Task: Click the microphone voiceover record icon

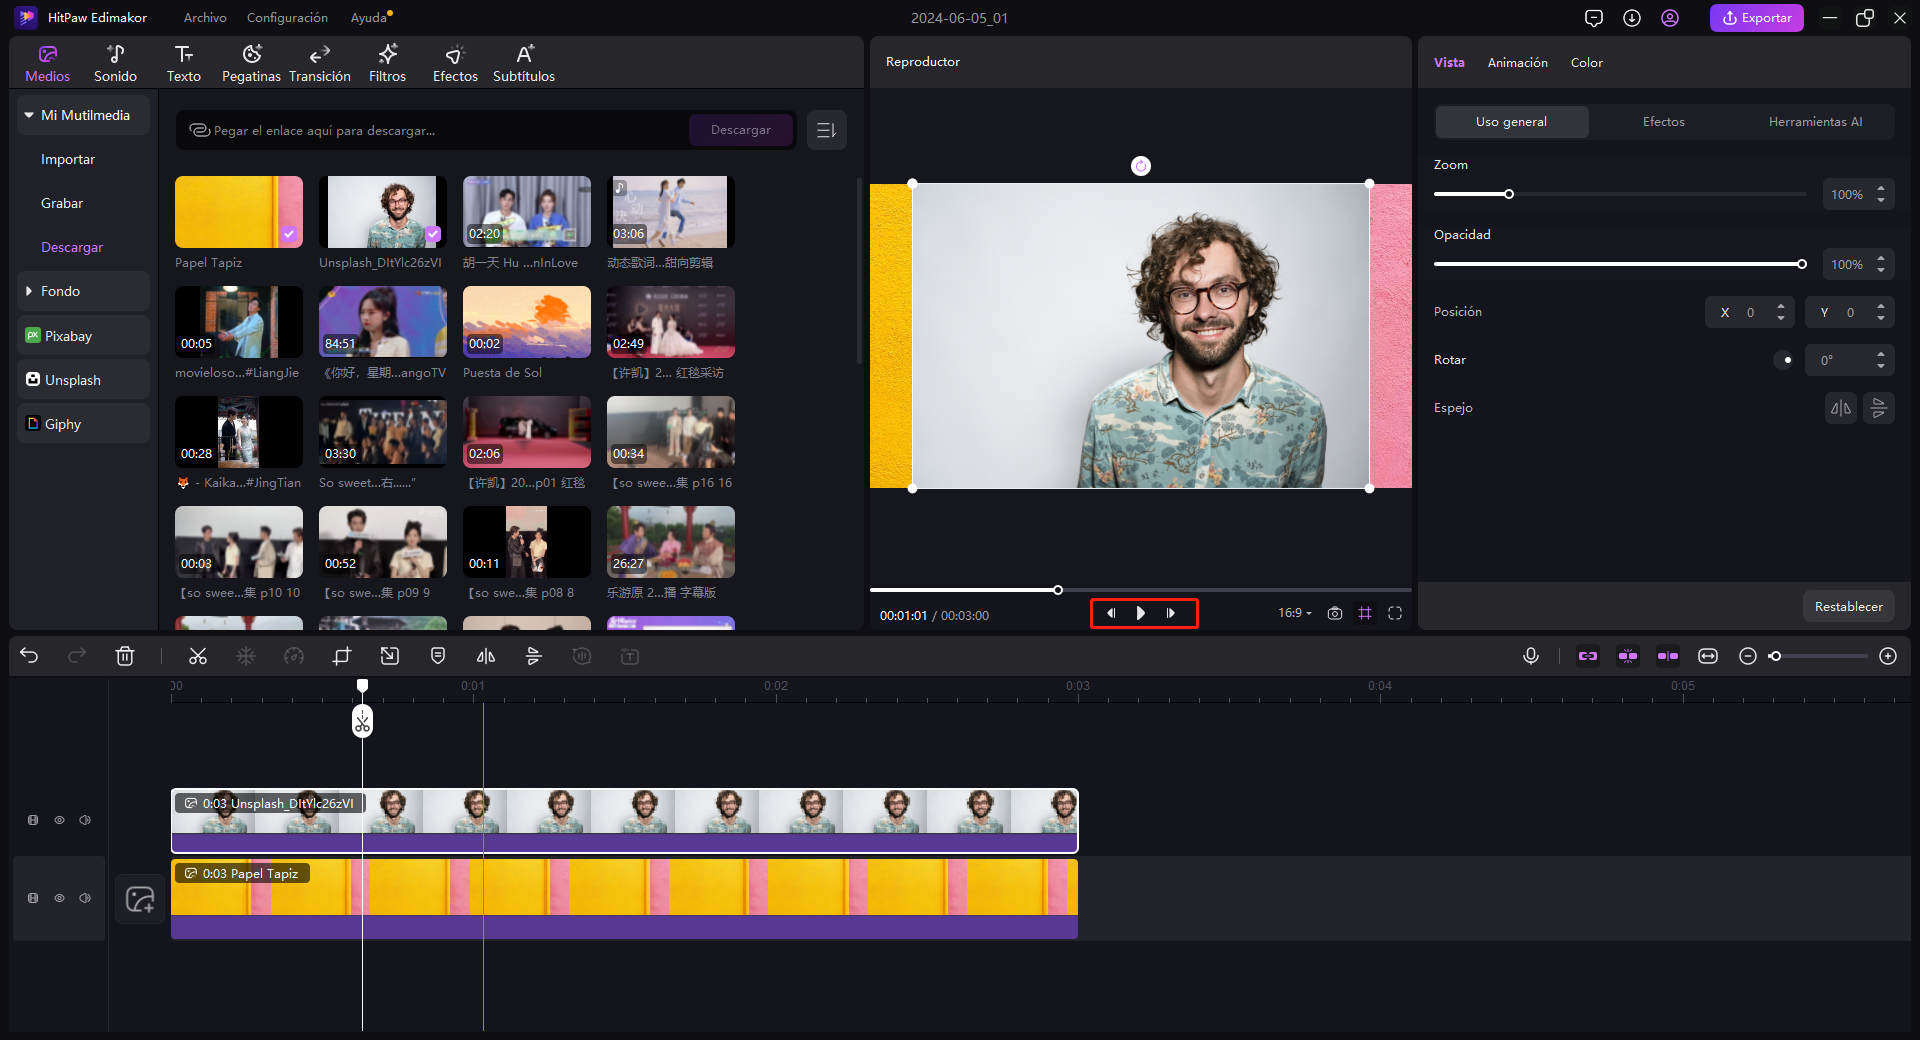Action: click(x=1530, y=656)
